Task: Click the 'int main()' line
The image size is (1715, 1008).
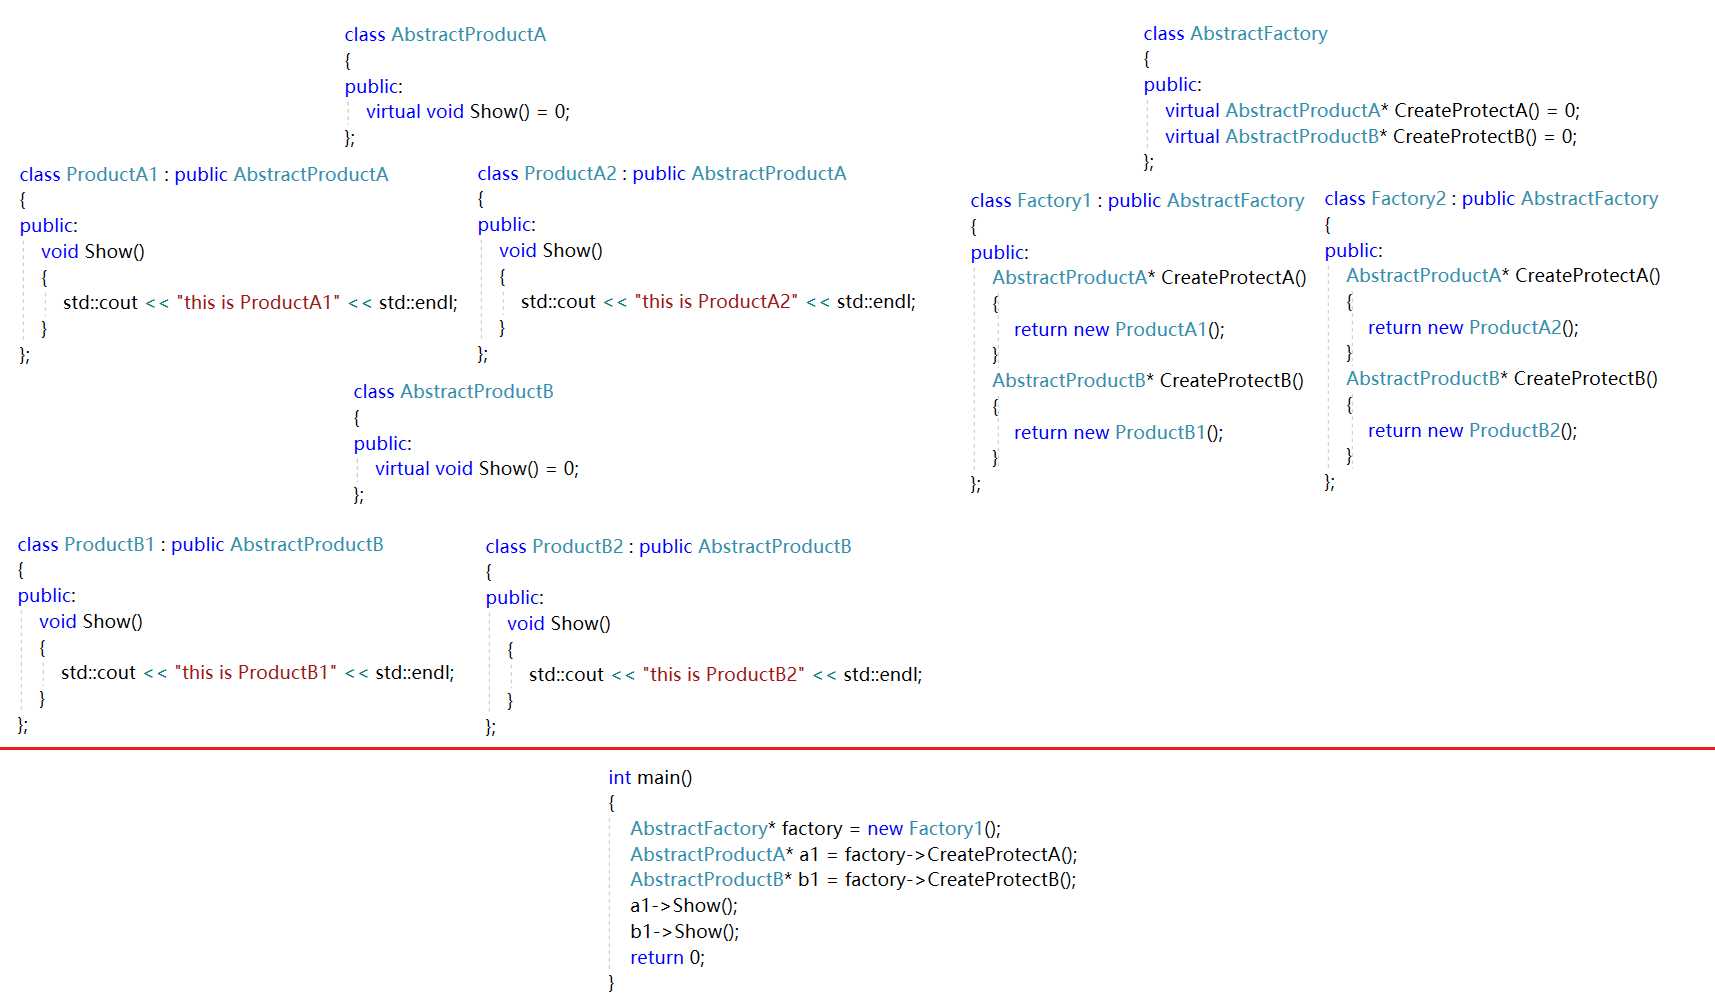Action: [650, 778]
